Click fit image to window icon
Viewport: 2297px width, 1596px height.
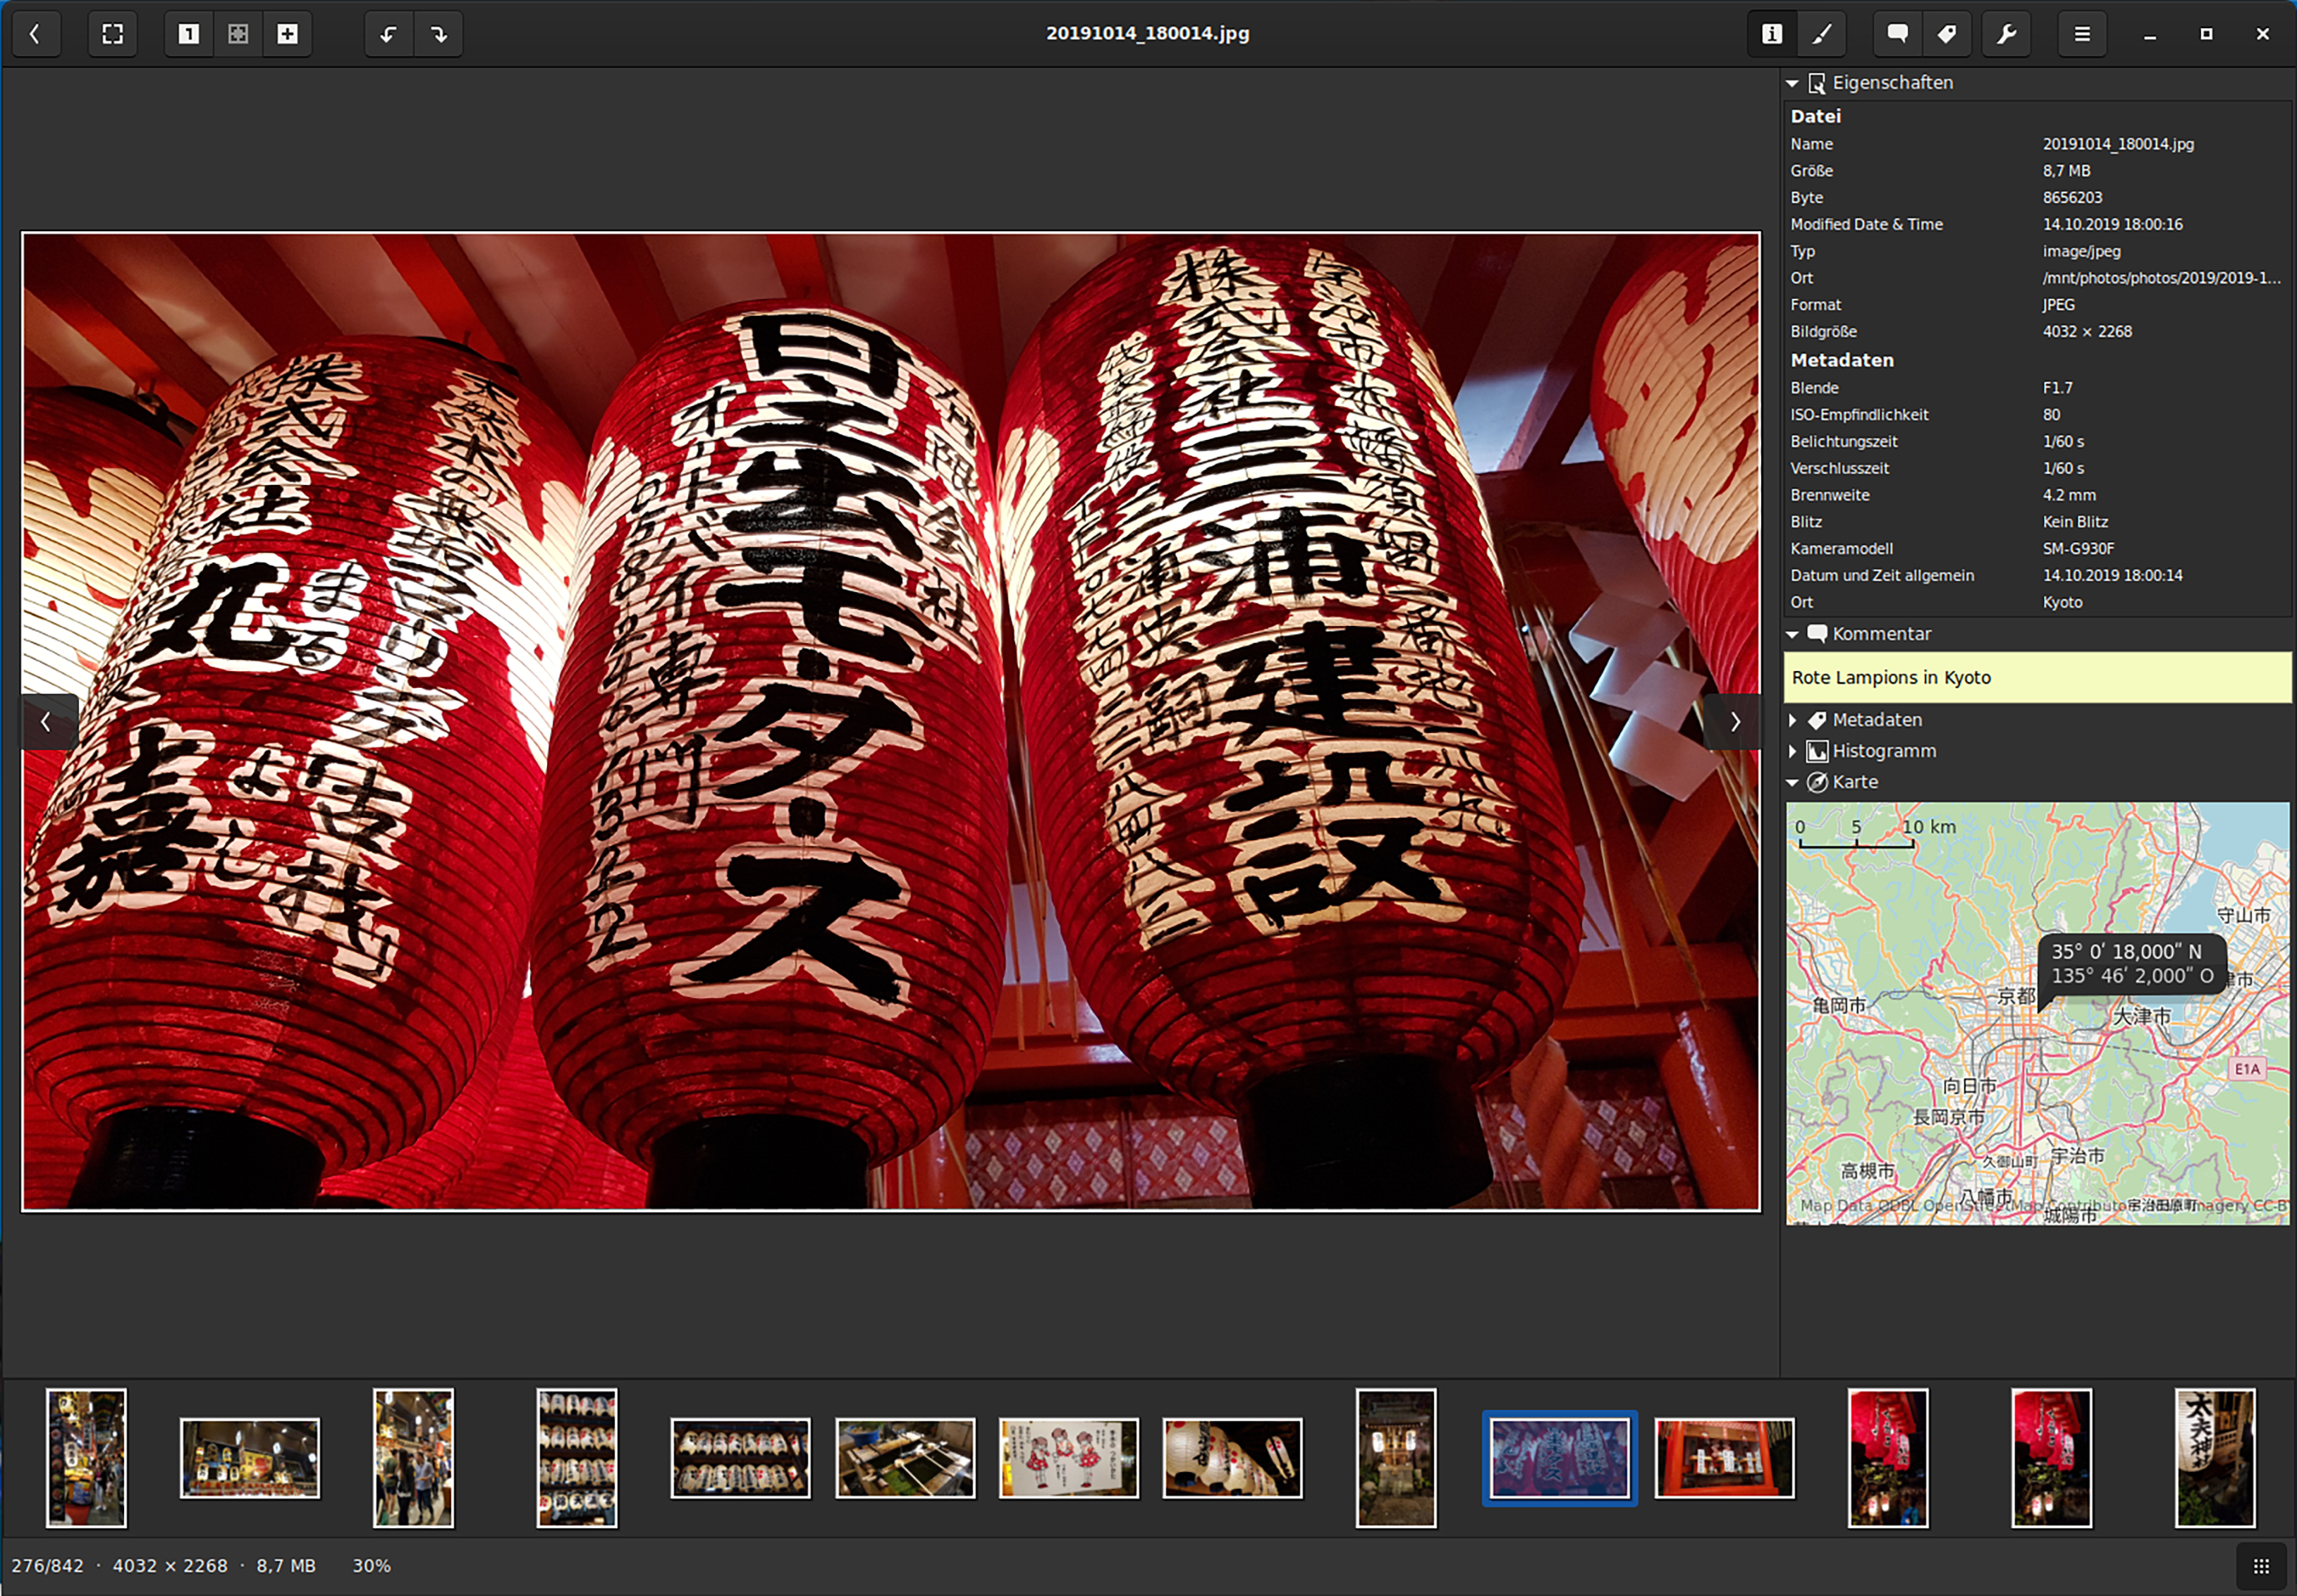pos(238,34)
